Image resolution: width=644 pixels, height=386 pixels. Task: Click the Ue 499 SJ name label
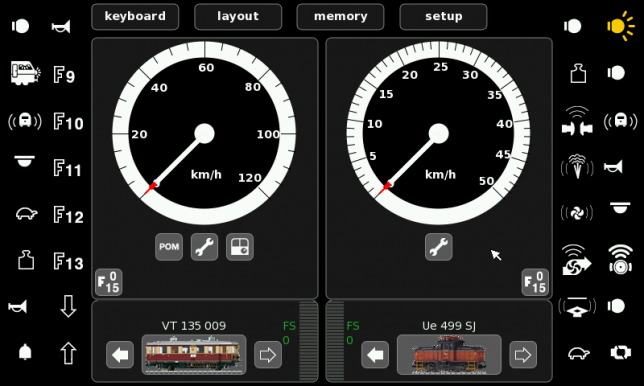pos(449,326)
